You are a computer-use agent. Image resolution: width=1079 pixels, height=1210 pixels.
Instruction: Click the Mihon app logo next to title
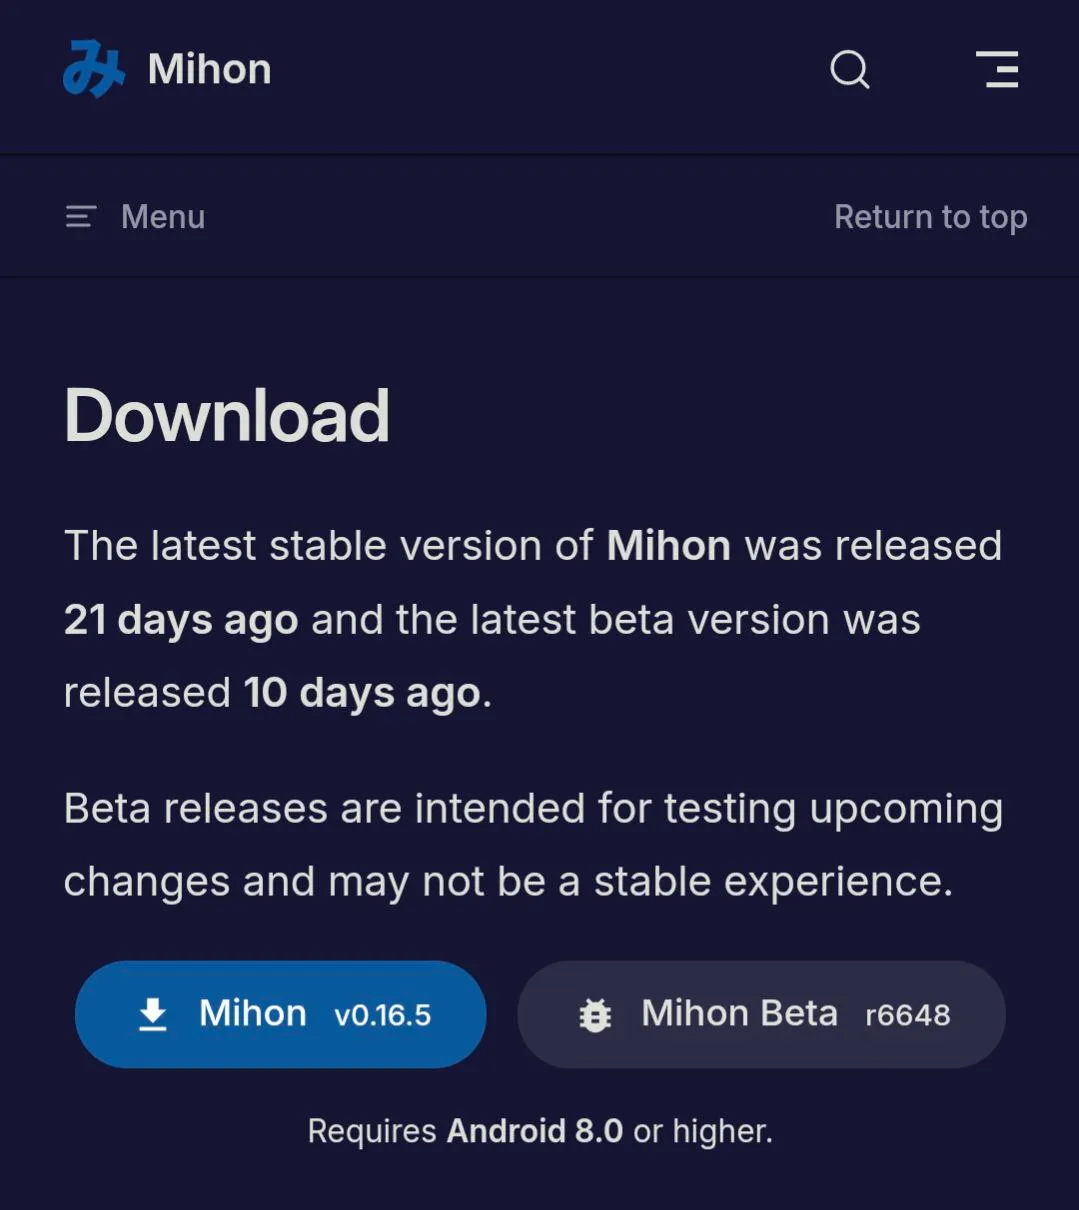95,68
